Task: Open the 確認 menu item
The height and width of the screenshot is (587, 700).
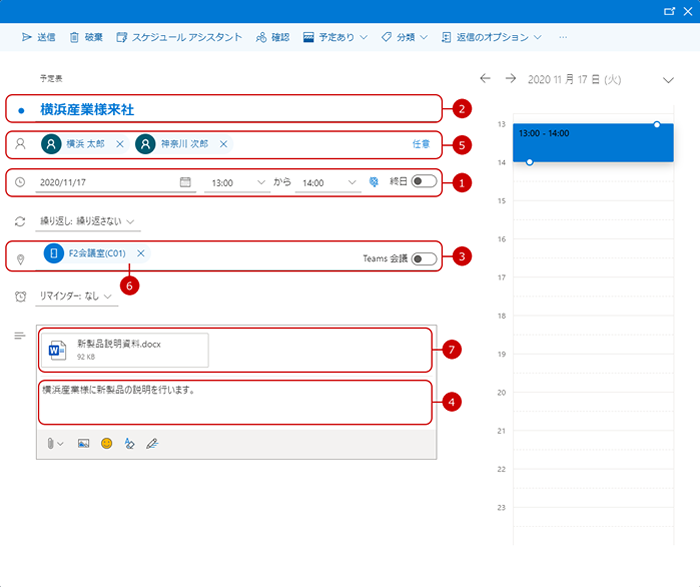Action: pyautogui.click(x=272, y=37)
